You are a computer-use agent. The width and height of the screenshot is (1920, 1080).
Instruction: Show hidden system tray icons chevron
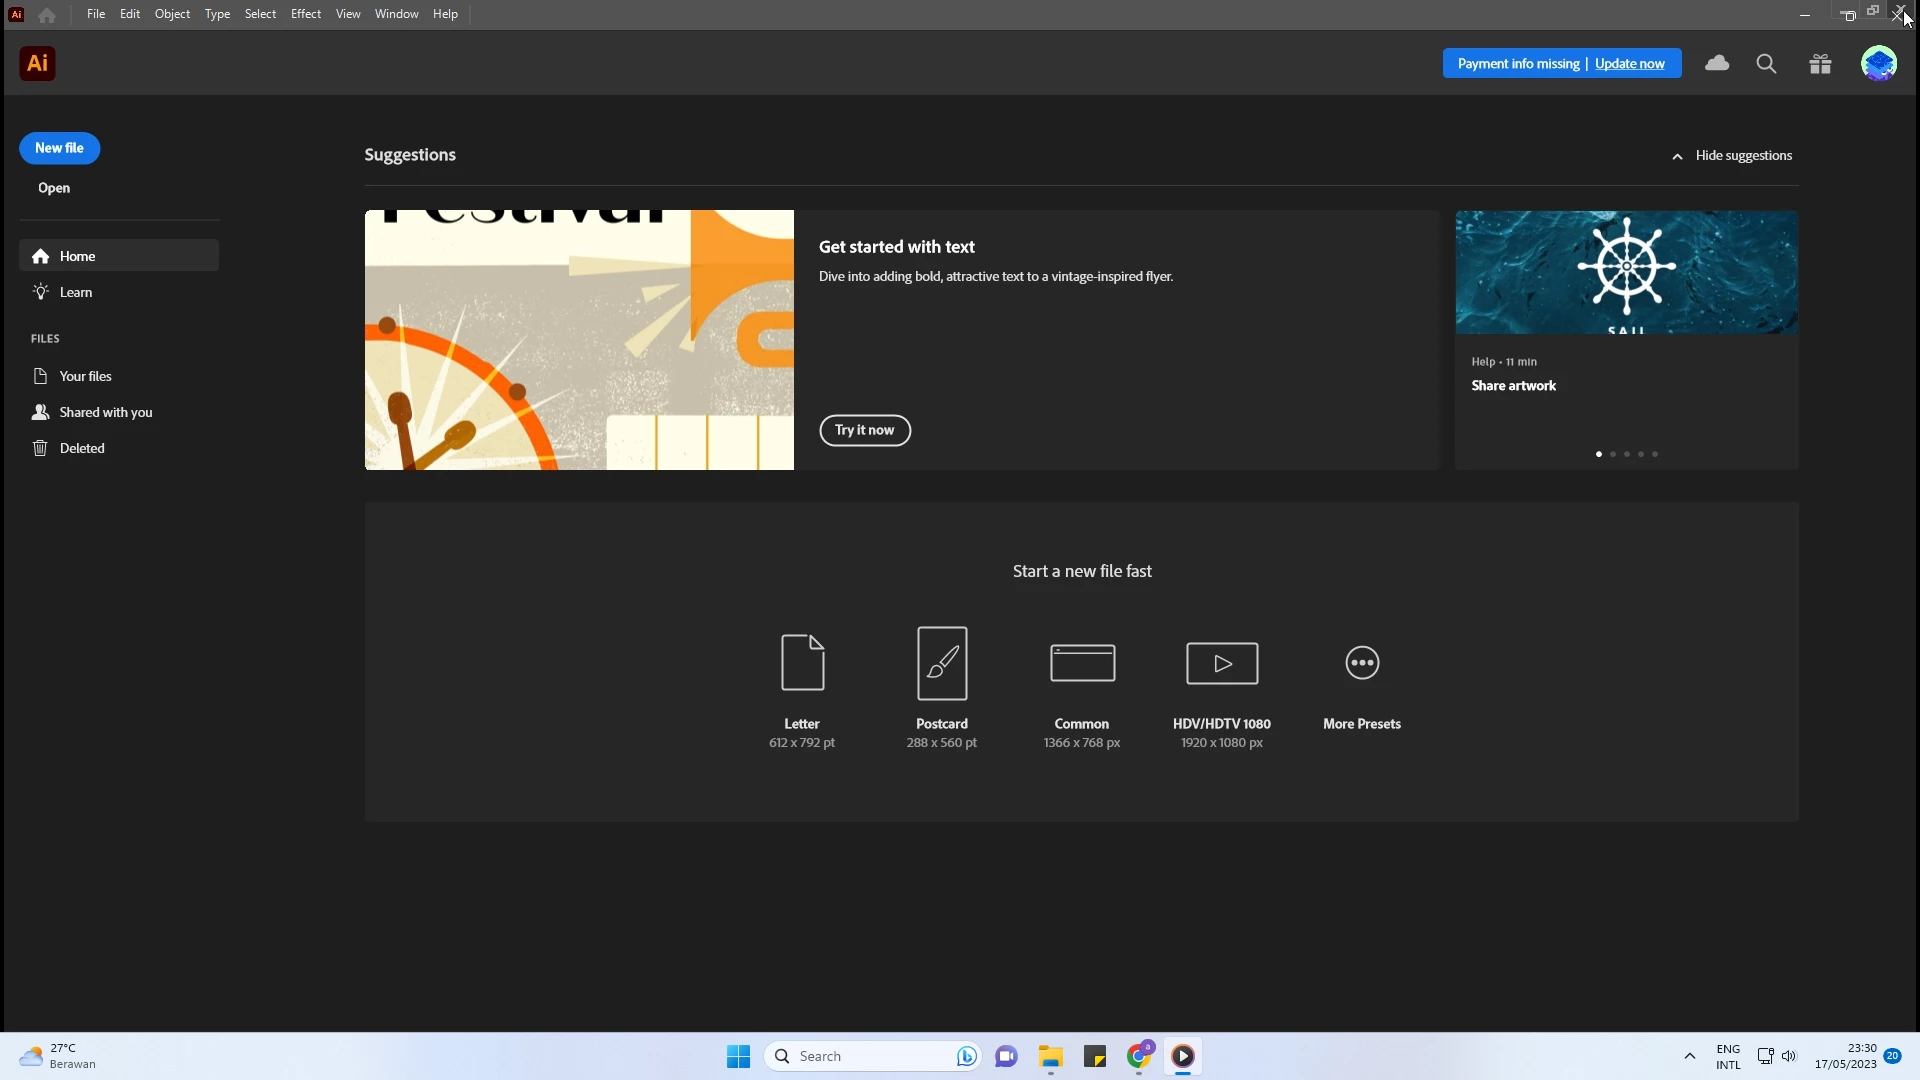click(x=1689, y=1056)
